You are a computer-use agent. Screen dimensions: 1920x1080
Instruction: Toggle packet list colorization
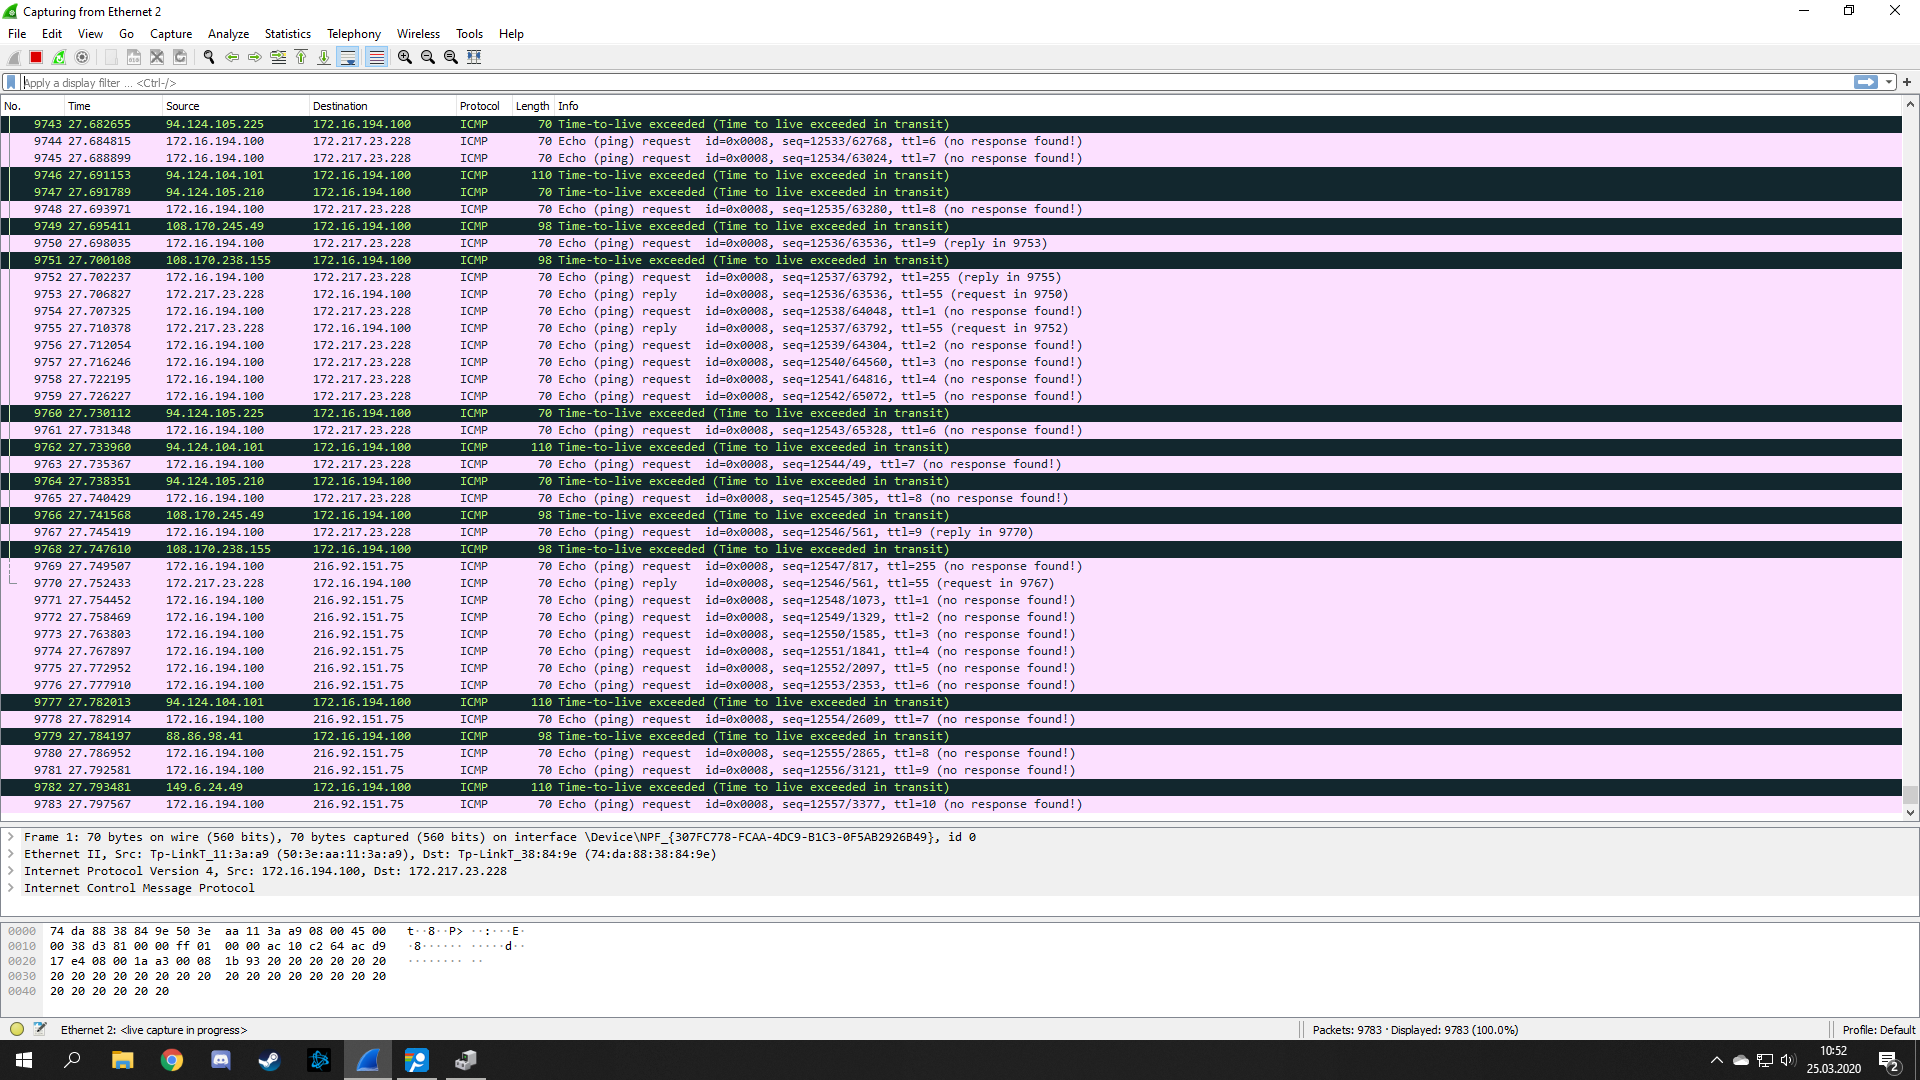click(376, 57)
